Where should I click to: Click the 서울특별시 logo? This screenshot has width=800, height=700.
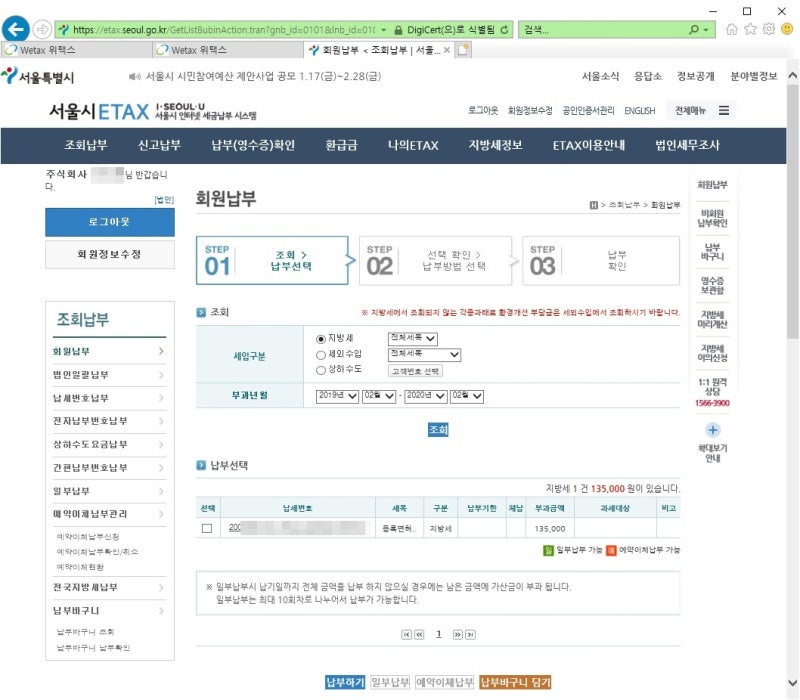click(x=37, y=77)
